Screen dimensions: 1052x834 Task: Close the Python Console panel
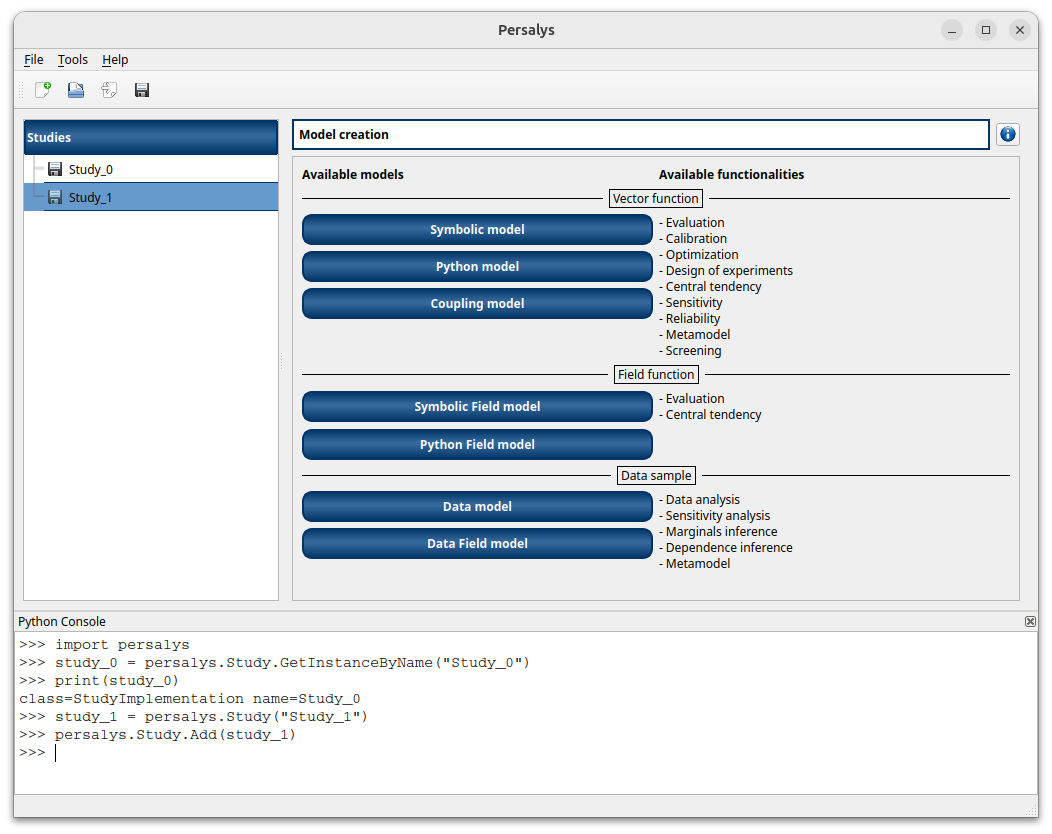(x=1030, y=621)
